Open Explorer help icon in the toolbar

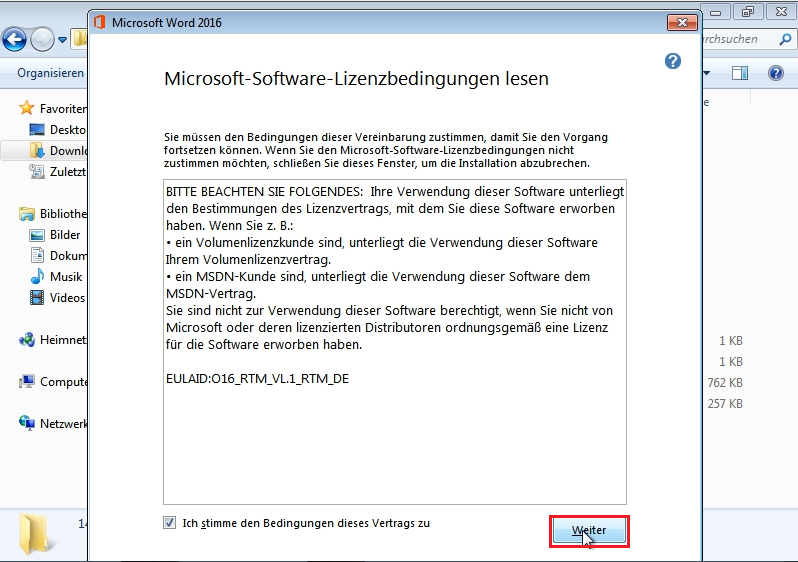pos(776,73)
